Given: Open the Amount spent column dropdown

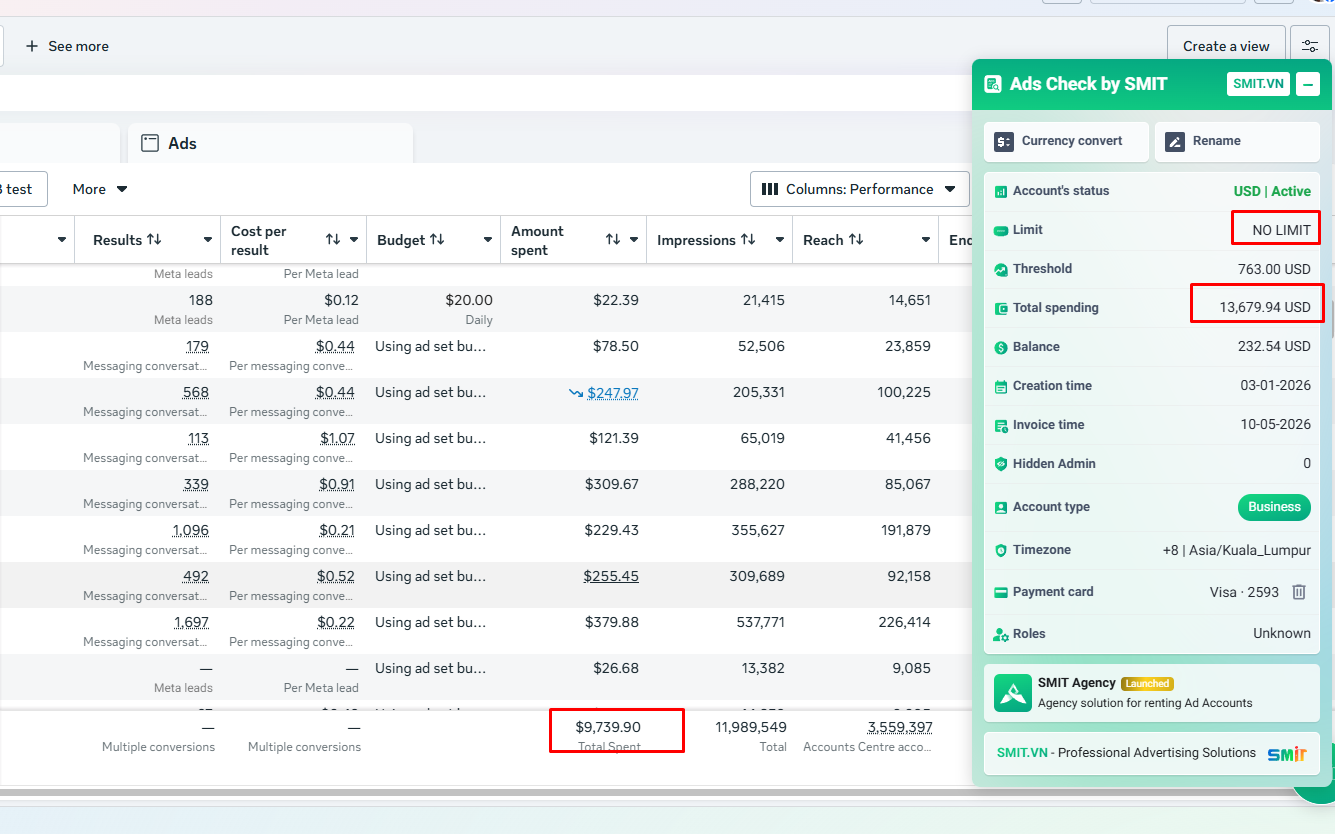Looking at the screenshot, I should pos(634,240).
